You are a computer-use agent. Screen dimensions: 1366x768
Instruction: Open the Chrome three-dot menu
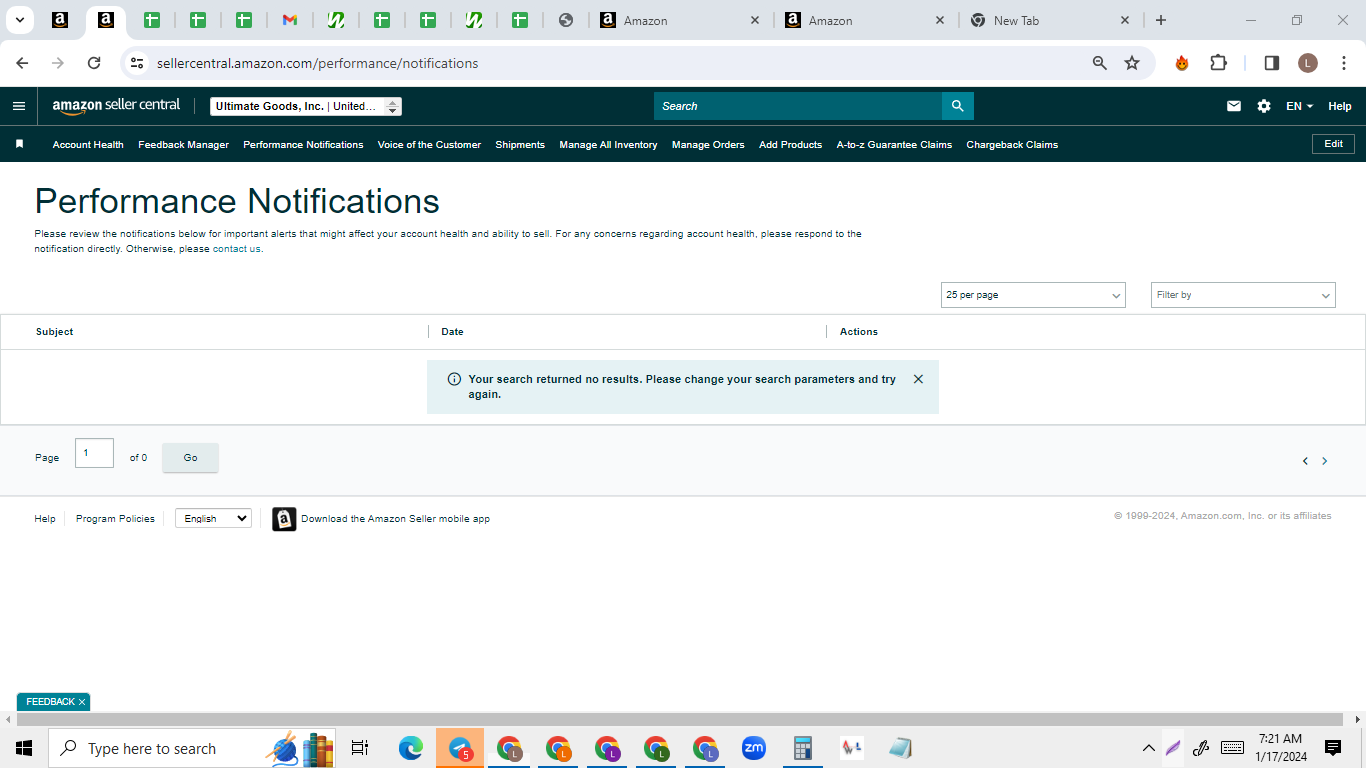tap(1344, 63)
